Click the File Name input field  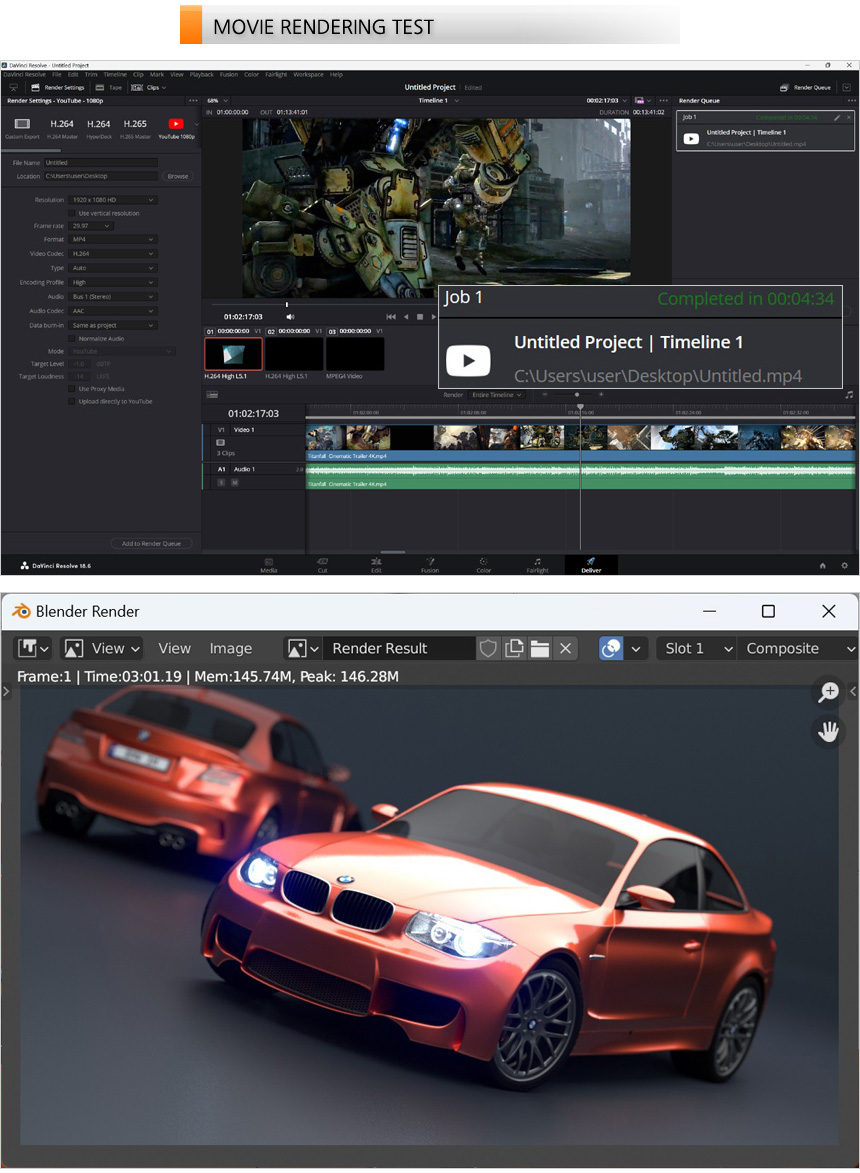point(101,162)
